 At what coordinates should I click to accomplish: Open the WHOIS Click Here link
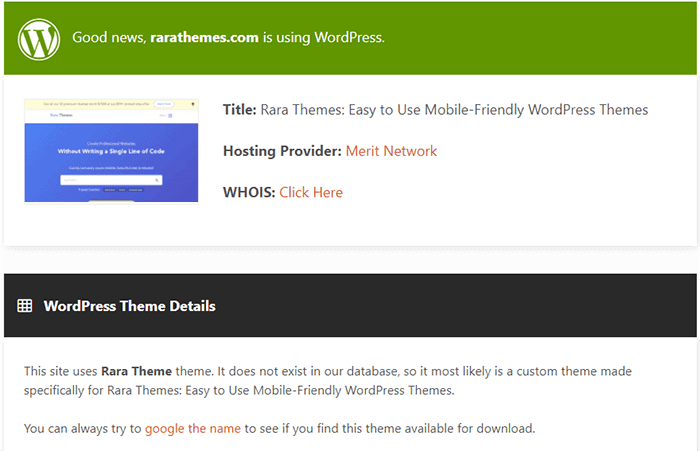click(x=311, y=192)
